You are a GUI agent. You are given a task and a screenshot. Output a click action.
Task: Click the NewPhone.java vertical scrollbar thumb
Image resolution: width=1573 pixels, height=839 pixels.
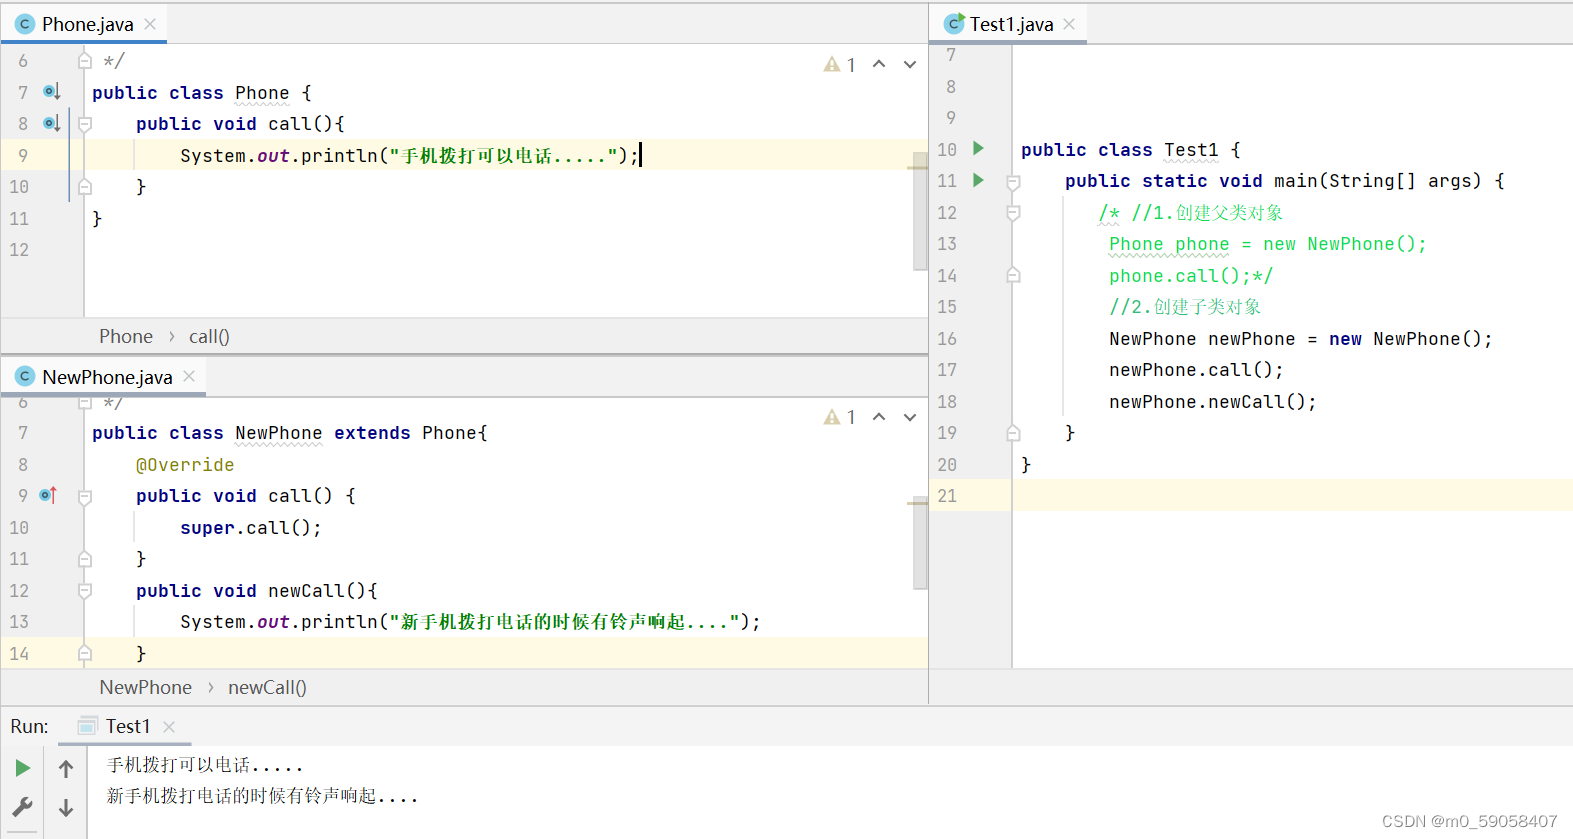920,544
